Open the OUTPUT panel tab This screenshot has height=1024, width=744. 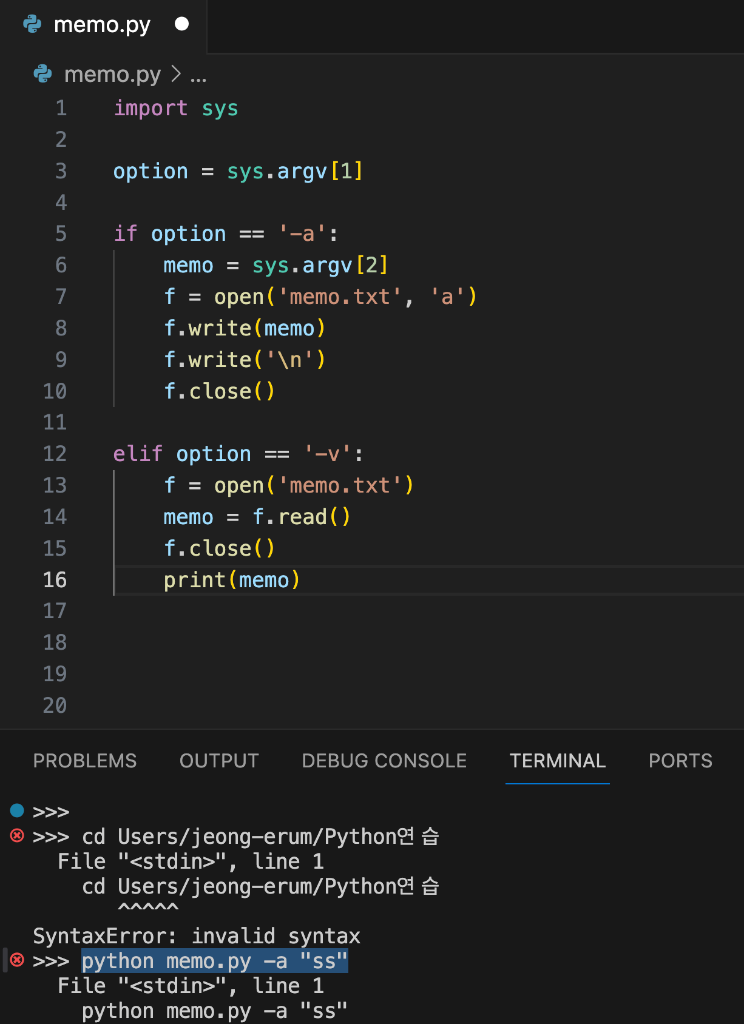(x=219, y=761)
